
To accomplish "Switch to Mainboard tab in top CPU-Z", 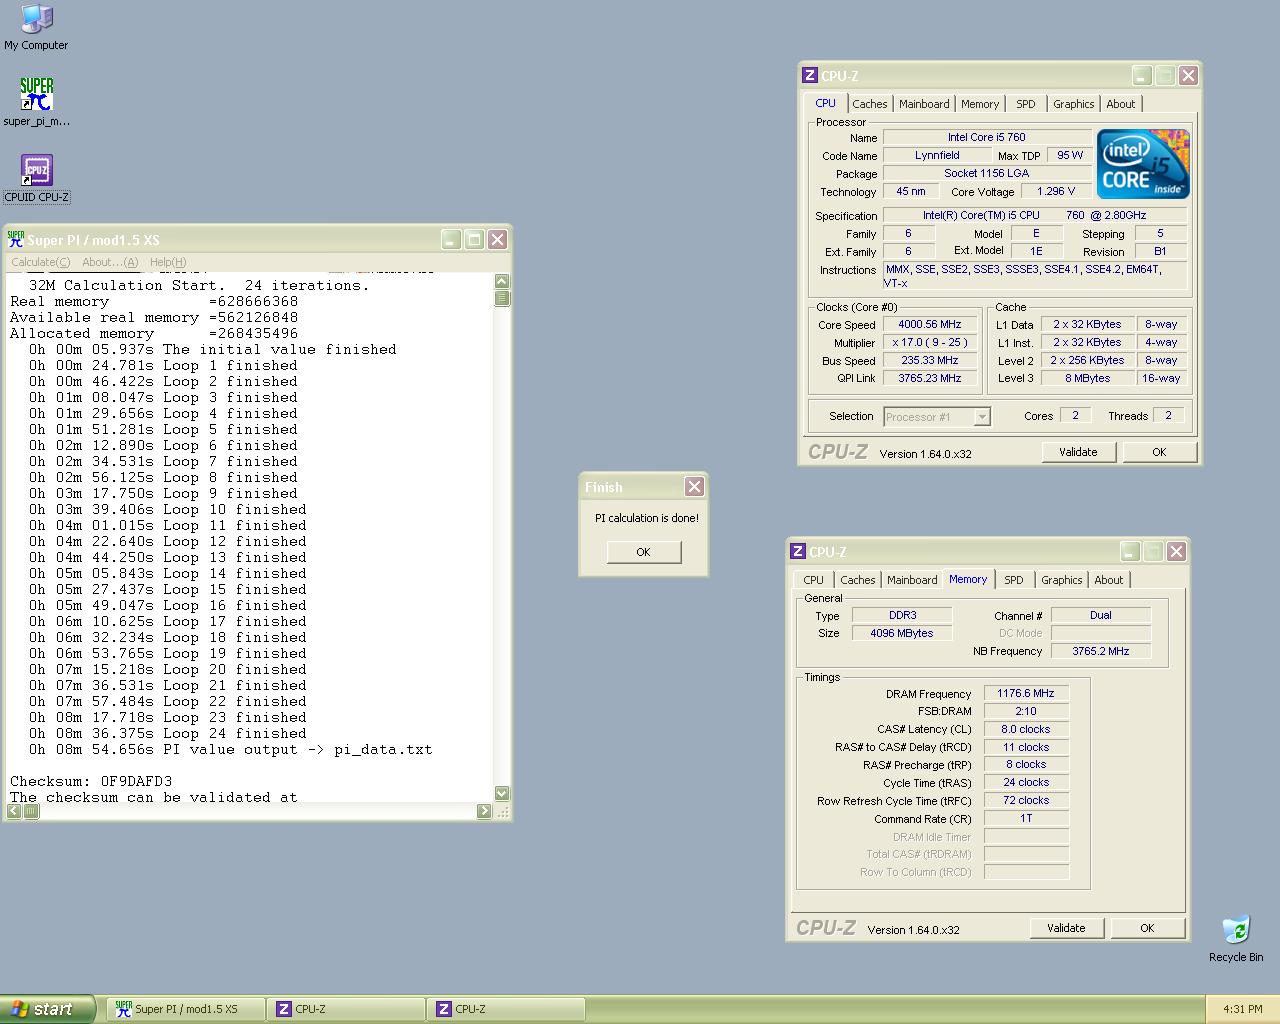I will click(924, 104).
